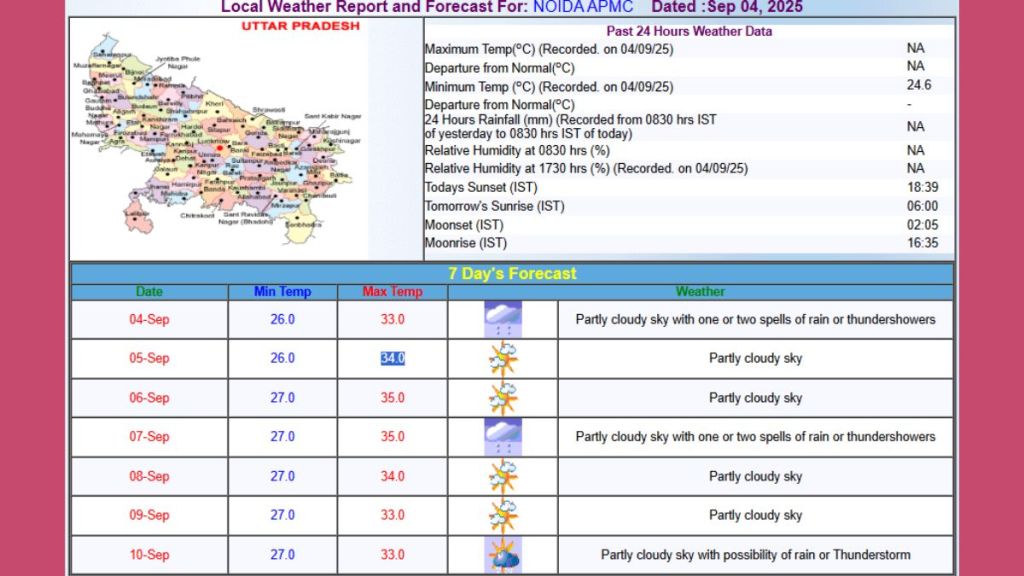The height and width of the screenshot is (576, 1024).
Task: Click the Date column header
Action: tap(149, 292)
